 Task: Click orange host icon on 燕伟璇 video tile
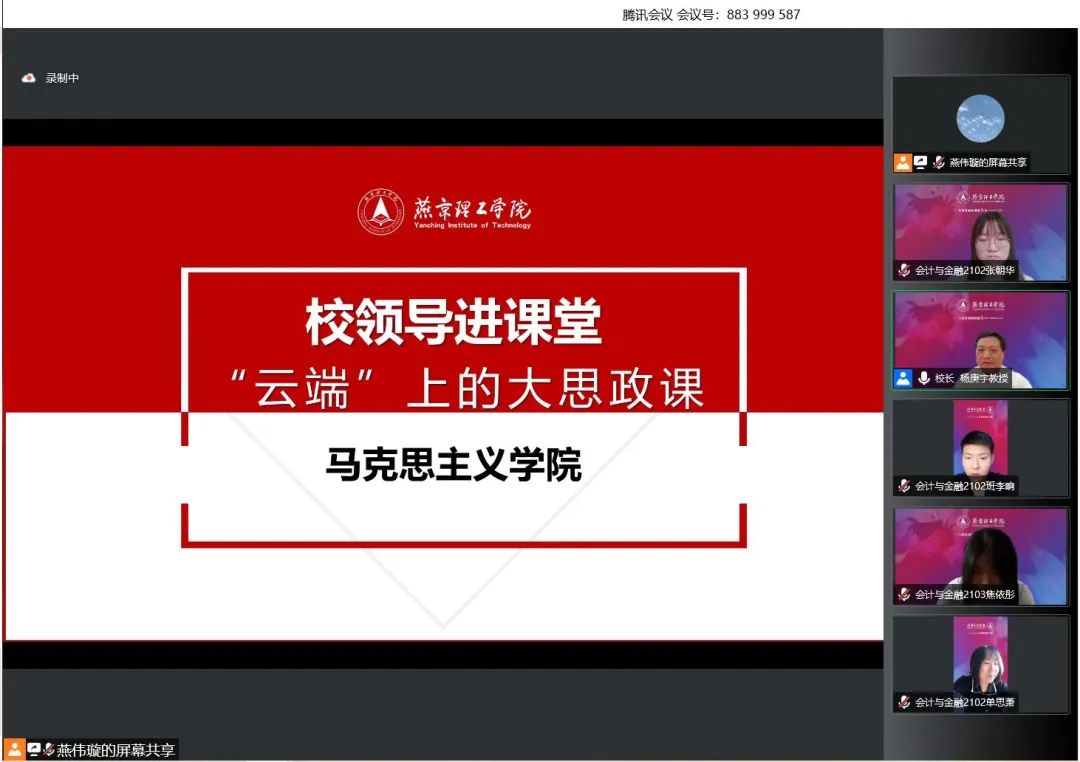903,162
